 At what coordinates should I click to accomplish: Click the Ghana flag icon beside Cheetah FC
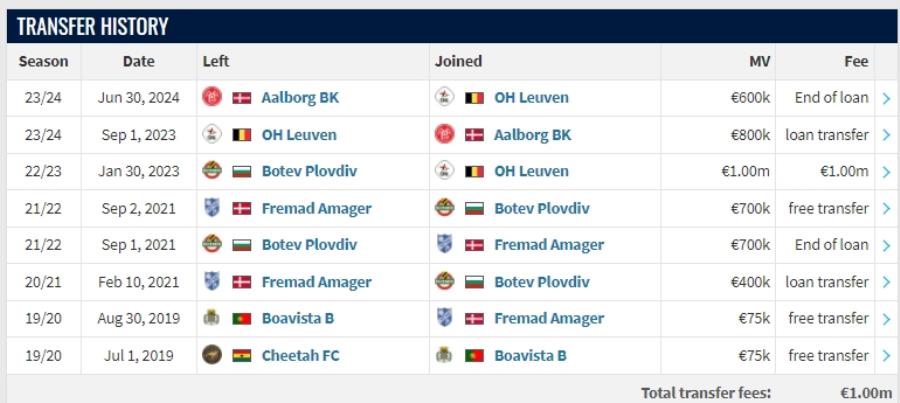(x=242, y=355)
